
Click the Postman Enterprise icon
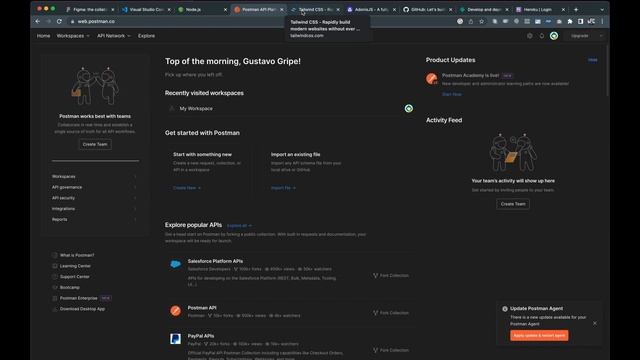[55, 298]
